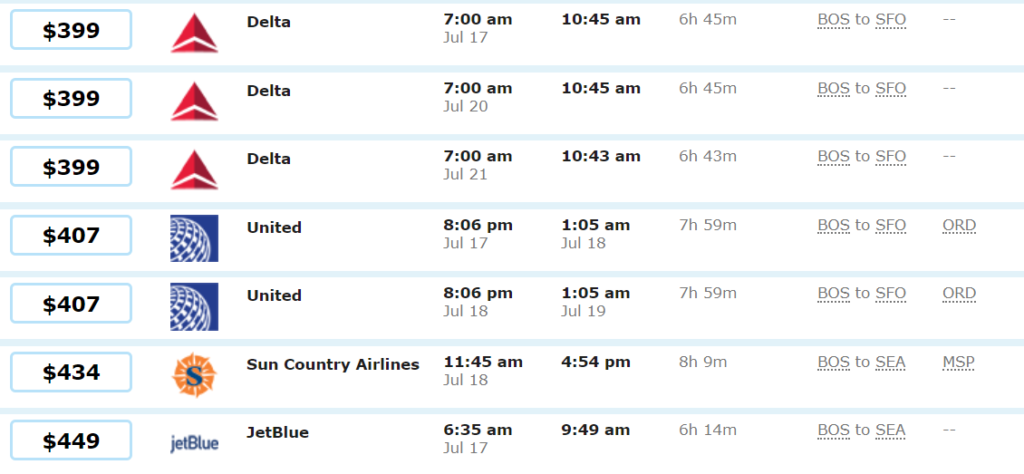Choose the $407 United Jul 18 fare

coord(71,304)
